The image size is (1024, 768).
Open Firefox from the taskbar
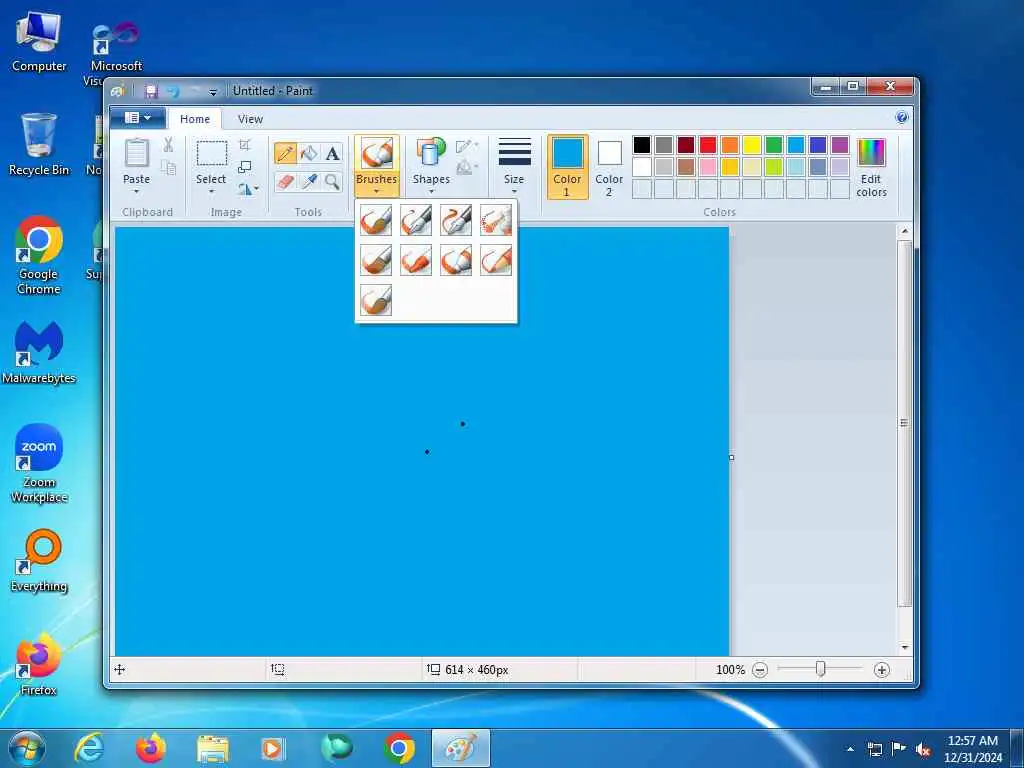click(x=150, y=748)
